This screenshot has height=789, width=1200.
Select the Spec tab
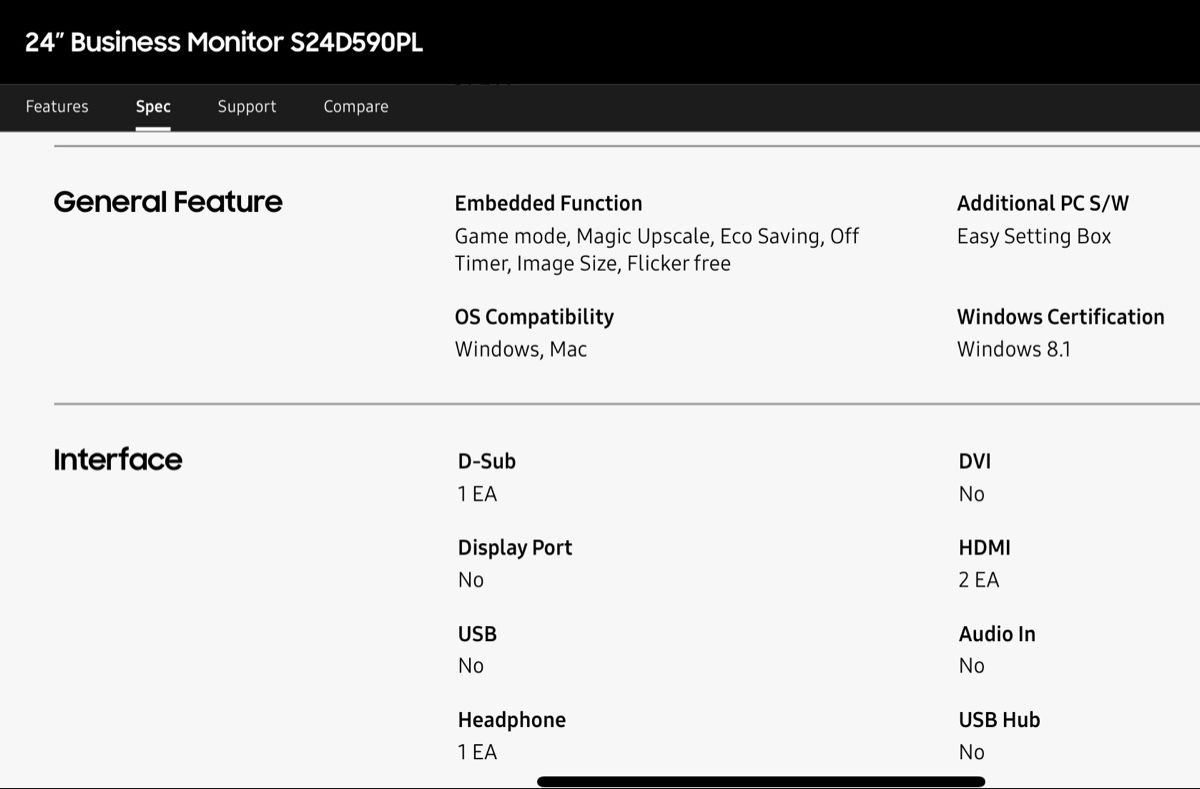(x=153, y=107)
